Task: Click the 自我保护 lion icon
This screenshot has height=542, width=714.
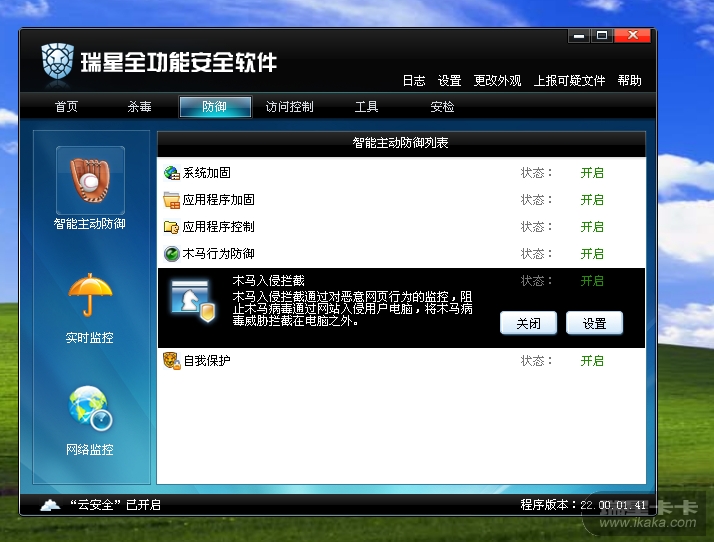Action: point(172,361)
